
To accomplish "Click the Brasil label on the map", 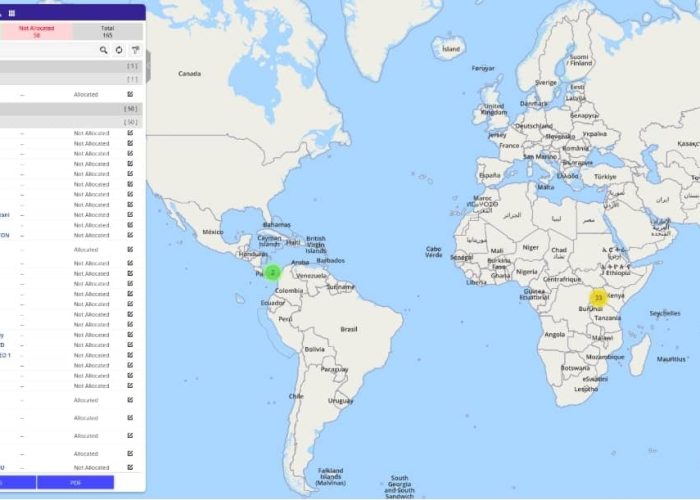I will coord(349,328).
